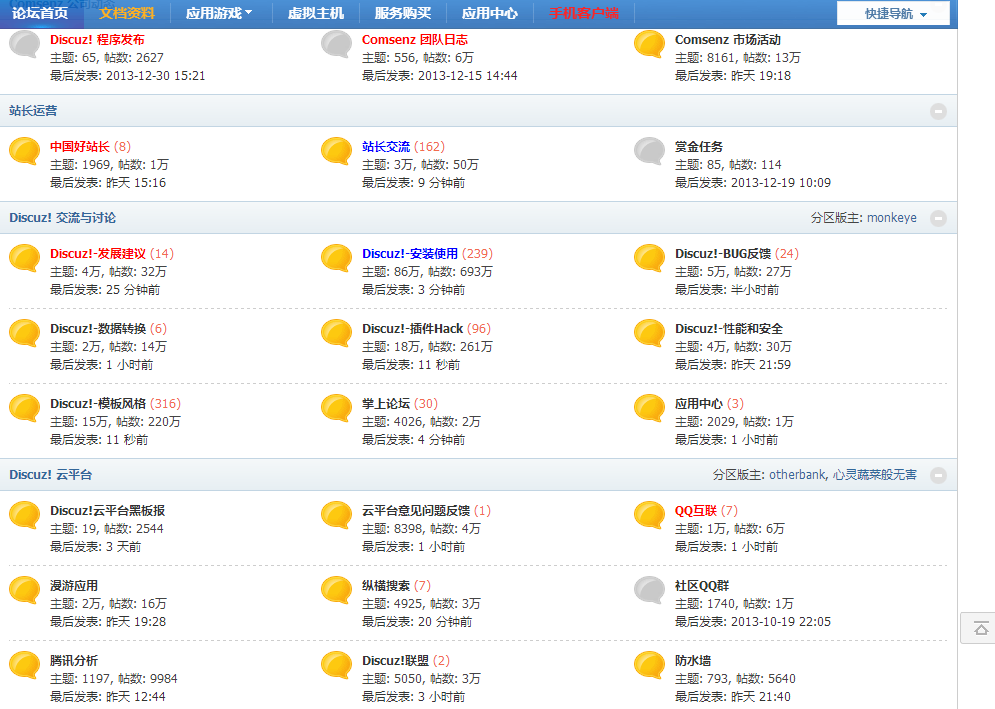This screenshot has height=709, width=995.
Task: Open the QQ互联 forum link
Action: (x=695, y=511)
